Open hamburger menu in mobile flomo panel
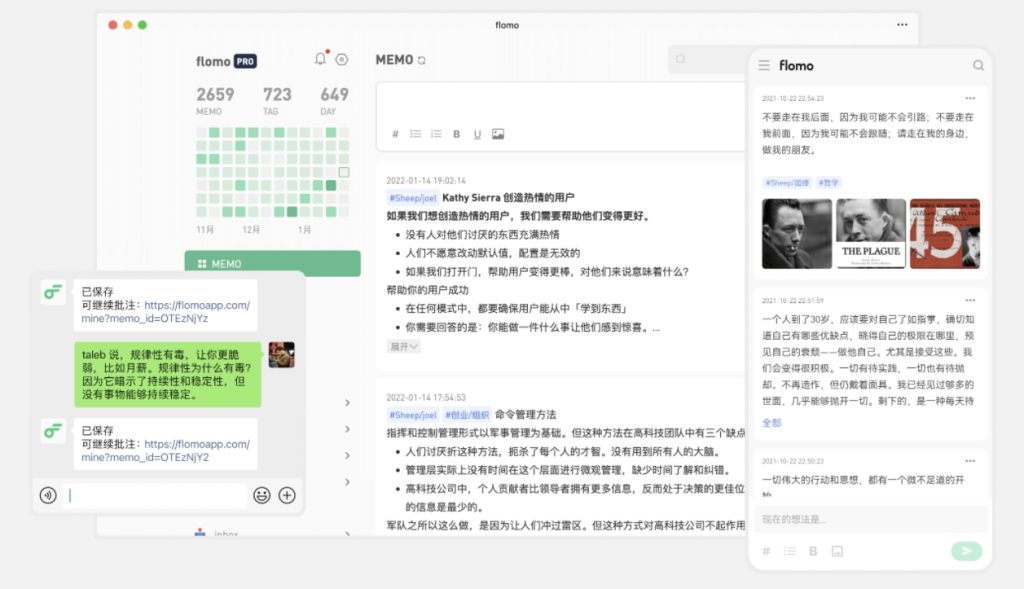 coord(764,65)
